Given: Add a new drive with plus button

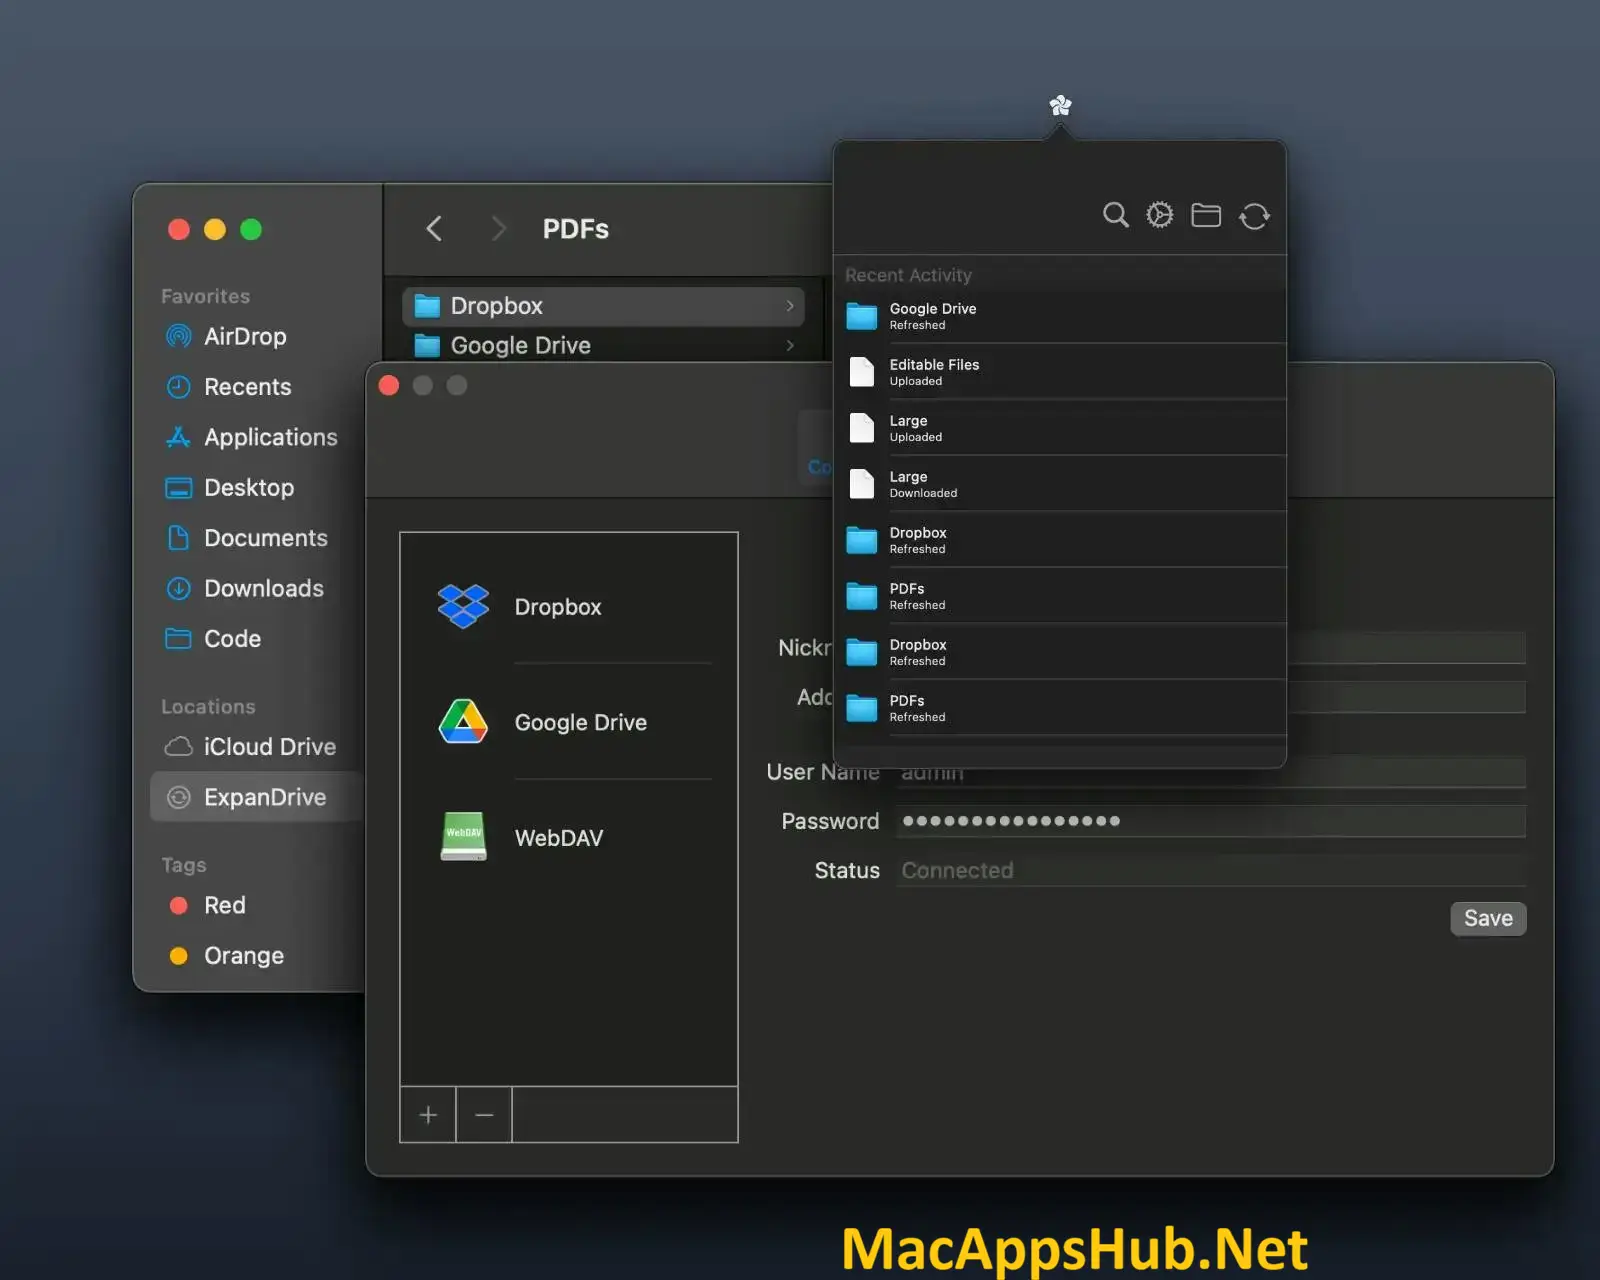Looking at the screenshot, I should coord(428,1114).
